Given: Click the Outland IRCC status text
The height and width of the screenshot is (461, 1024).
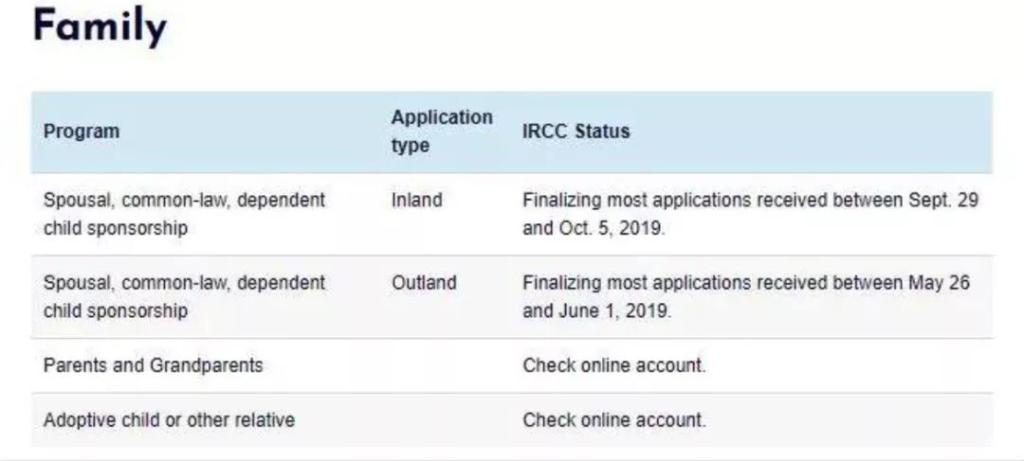Looking at the screenshot, I should [x=745, y=296].
